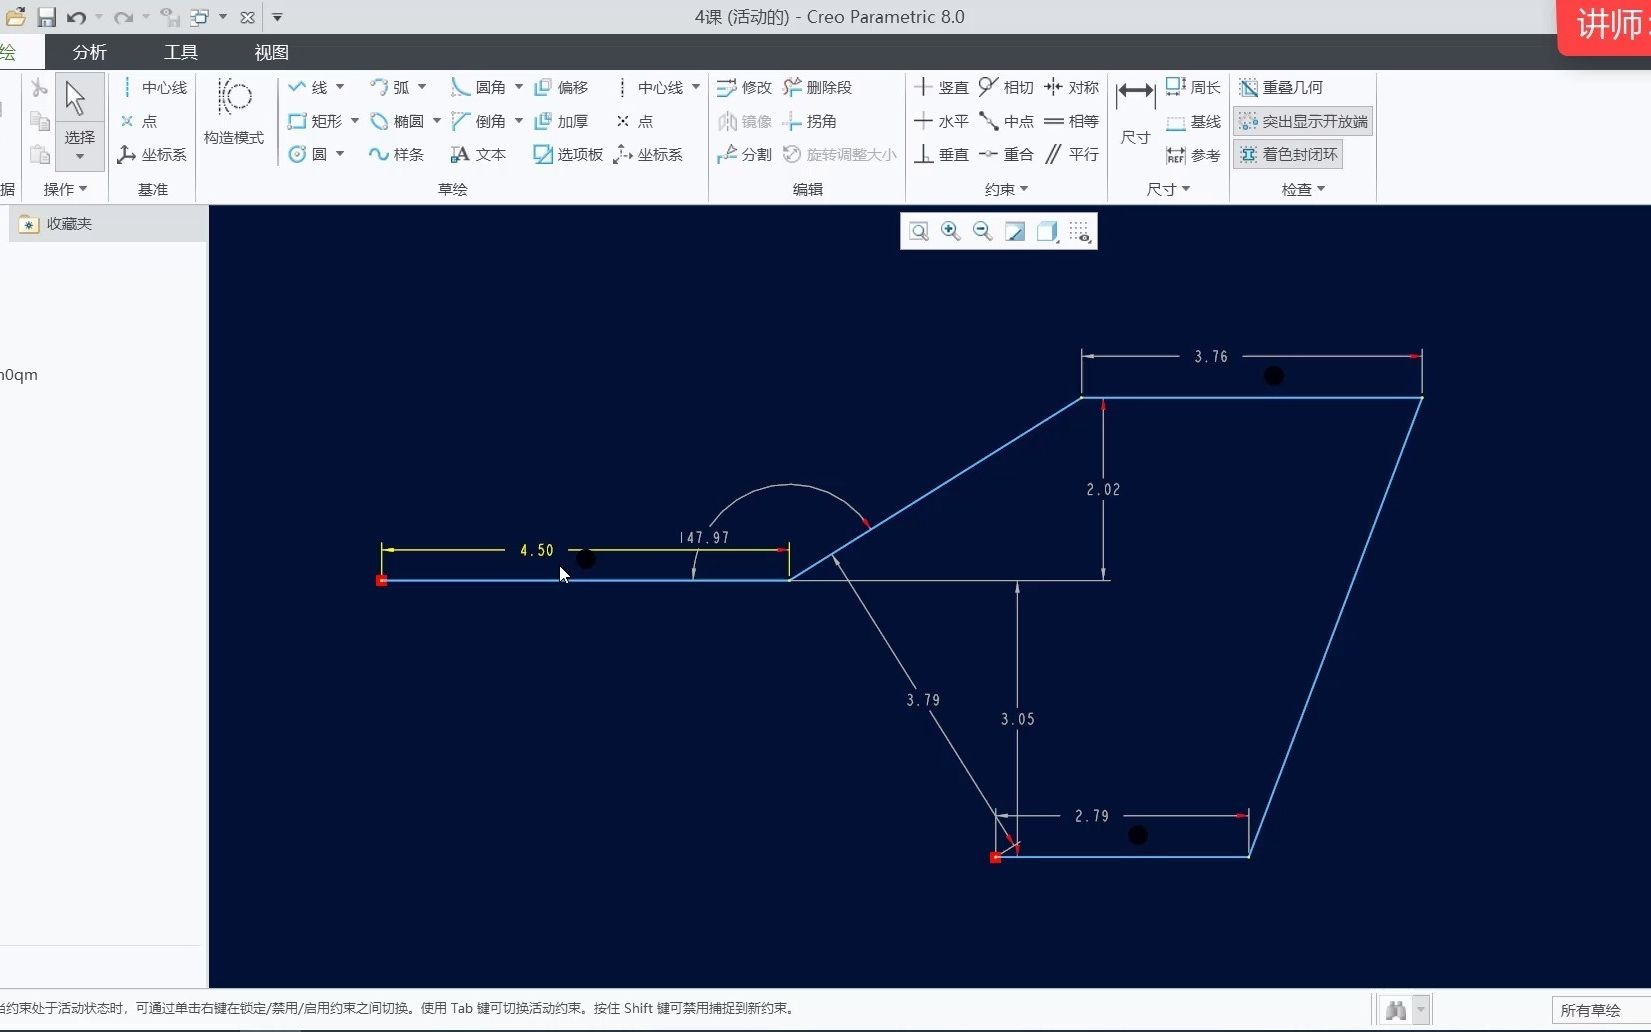This screenshot has width=1651, height=1032.
Task: Toggle 着色封闭环 shade closed loops
Action: click(1288, 154)
